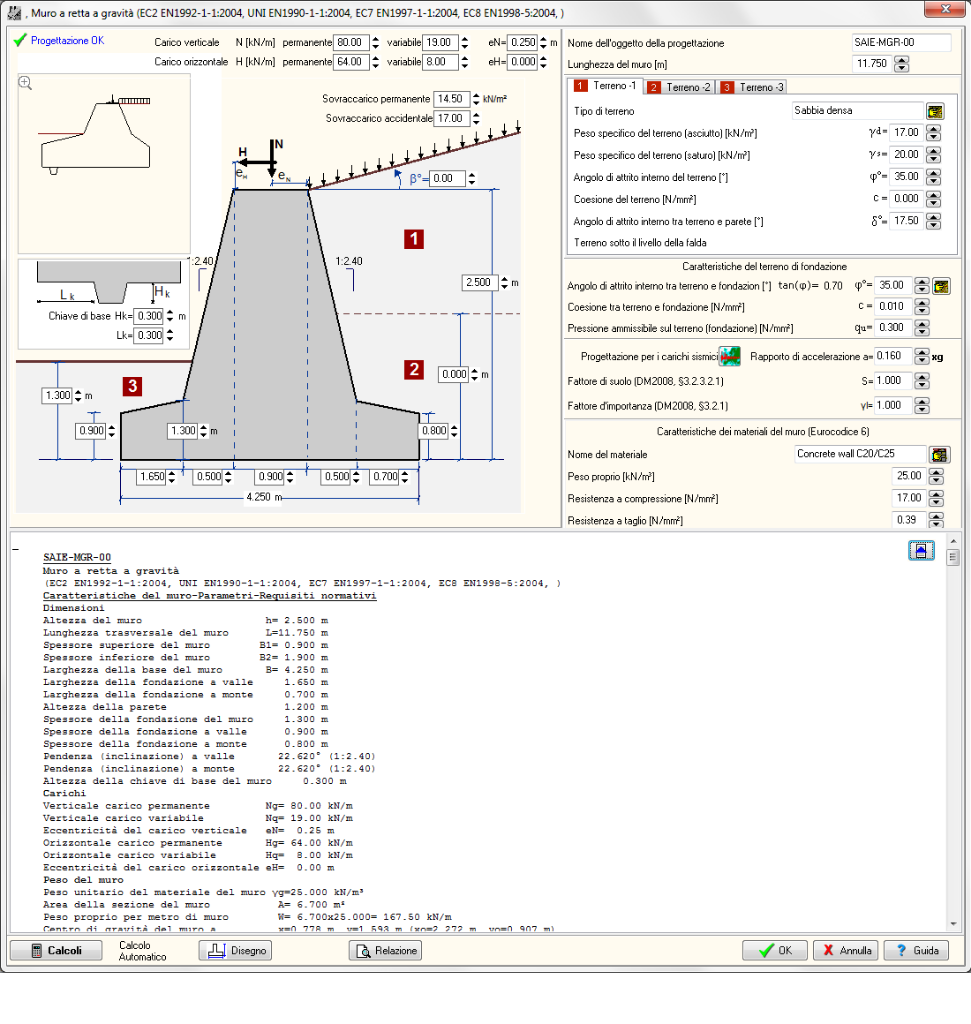Adjust acceleration ratio a stepper
The width and height of the screenshot is (971, 1024).
click(x=921, y=356)
